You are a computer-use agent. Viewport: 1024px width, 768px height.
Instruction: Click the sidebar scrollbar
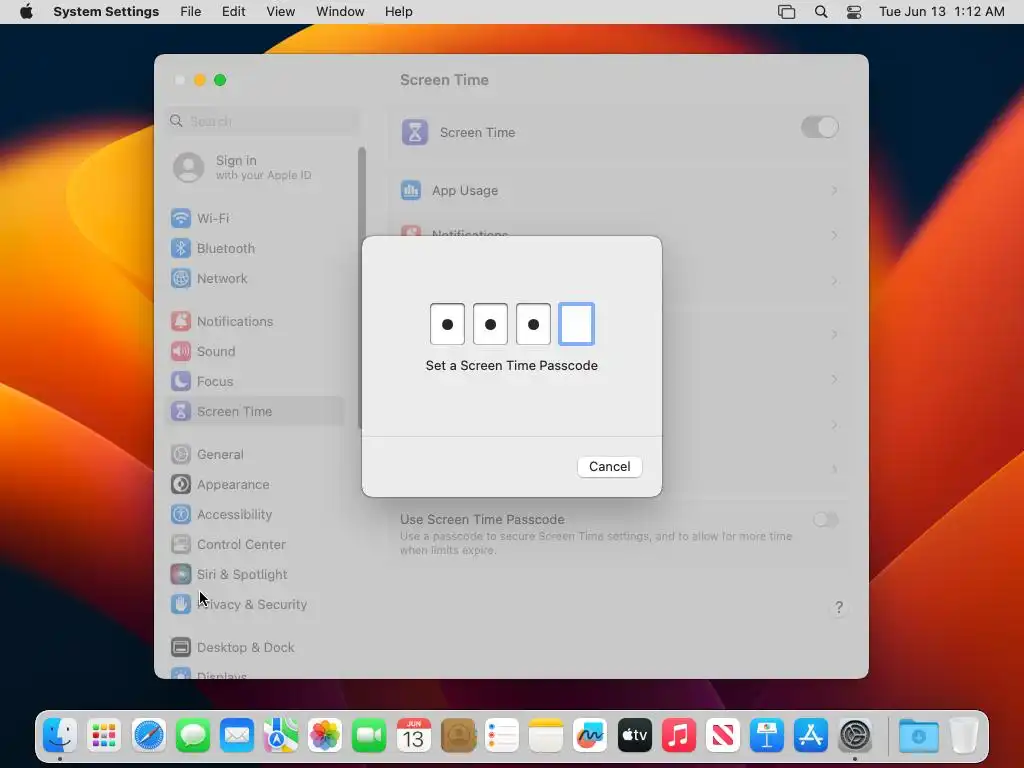click(x=361, y=287)
